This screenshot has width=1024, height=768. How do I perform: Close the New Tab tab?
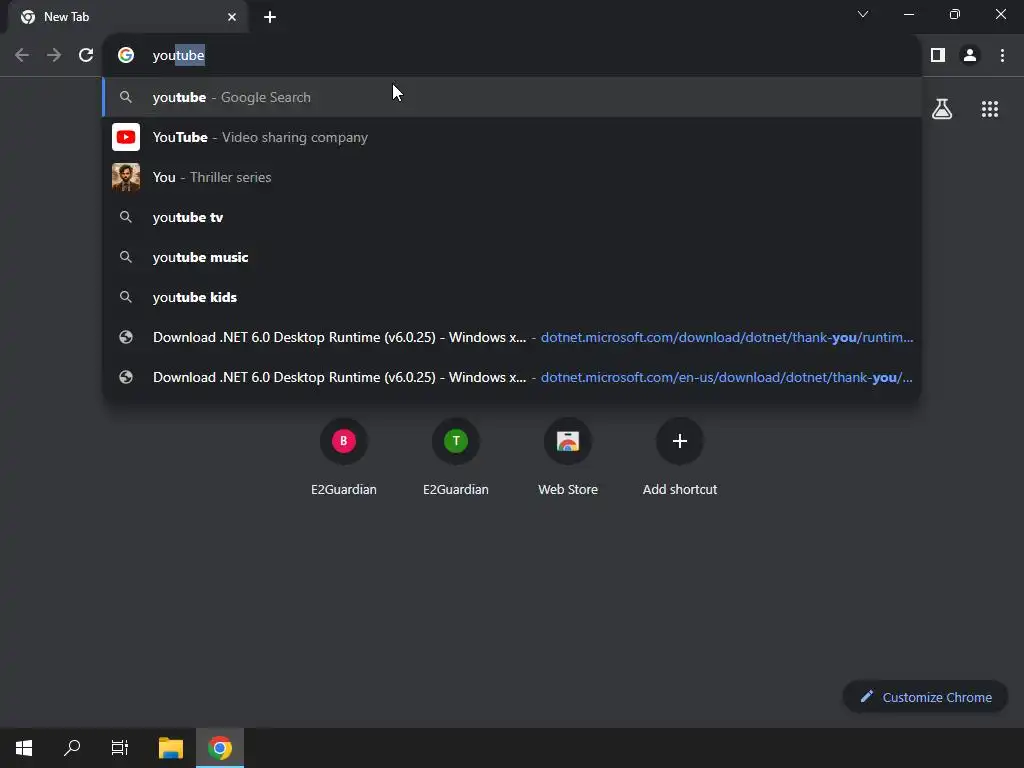click(232, 17)
